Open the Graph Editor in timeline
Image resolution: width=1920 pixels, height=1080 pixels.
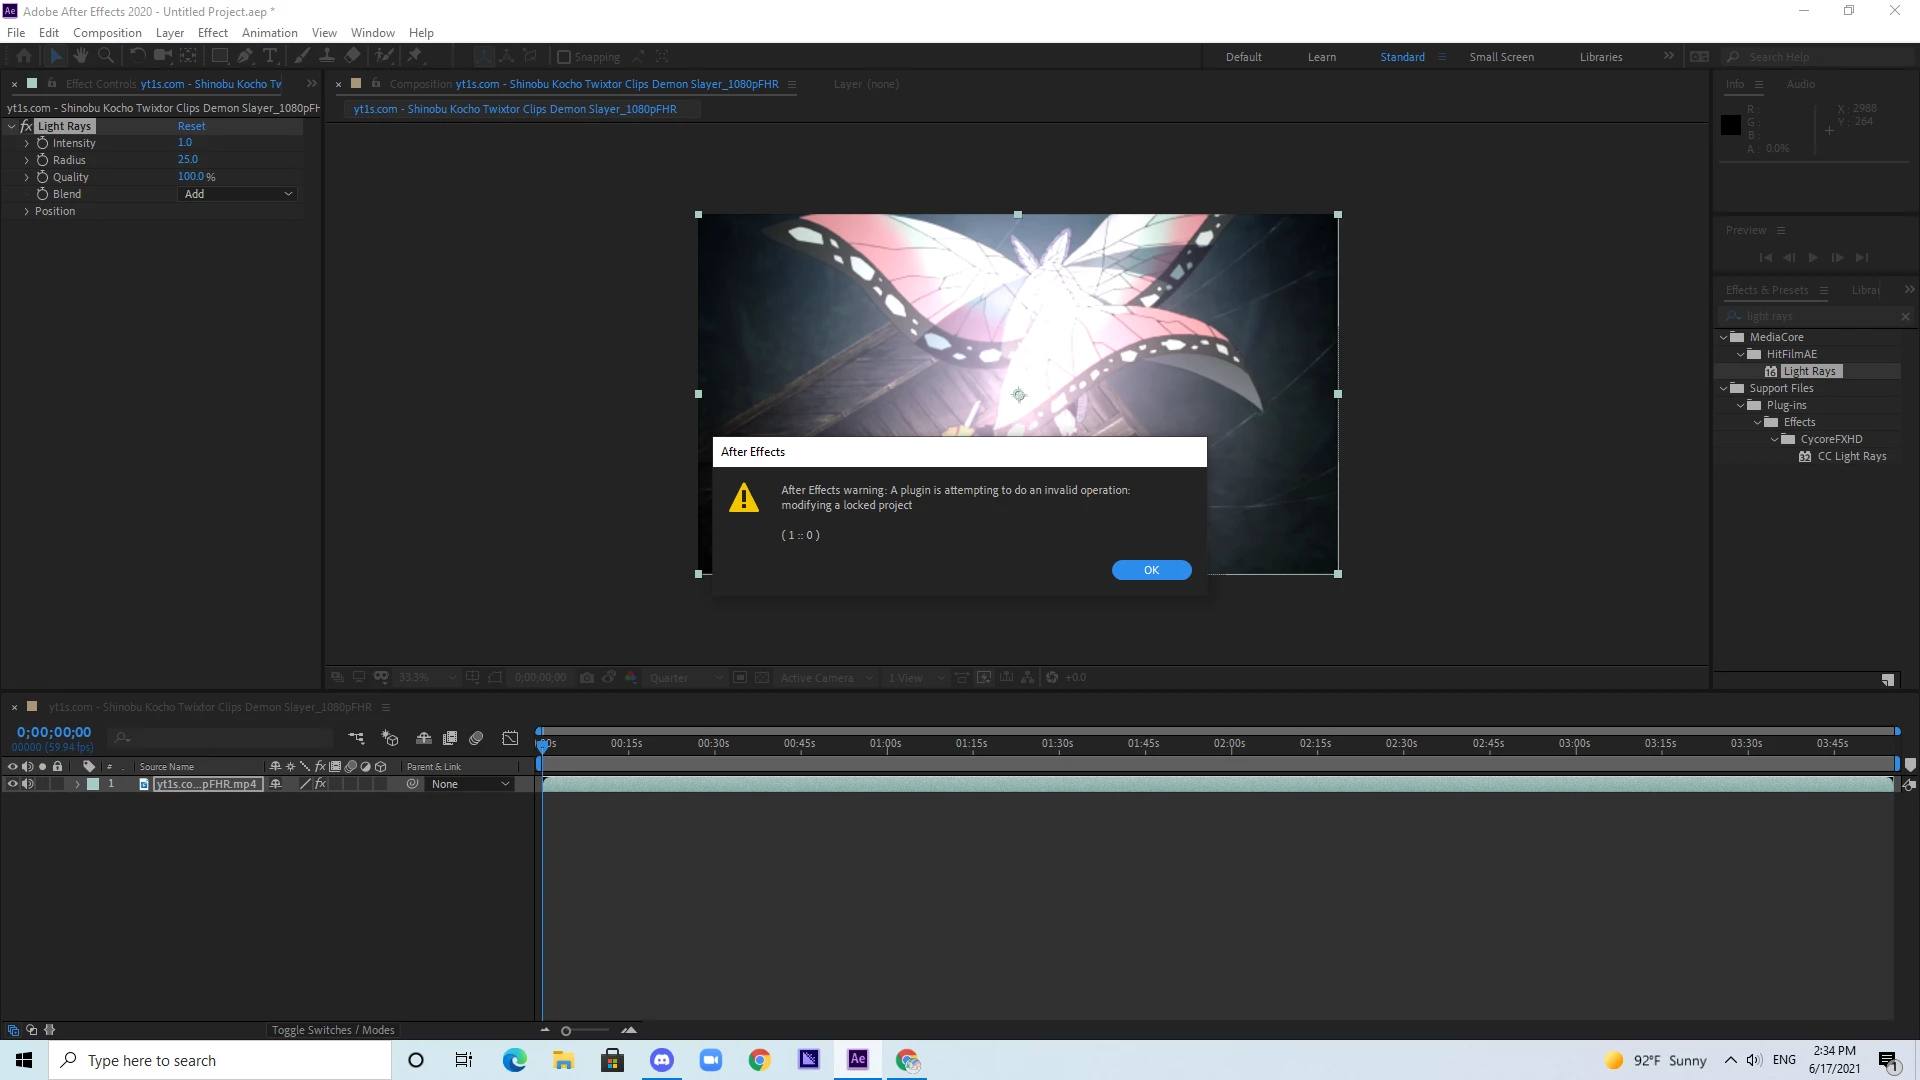510,738
